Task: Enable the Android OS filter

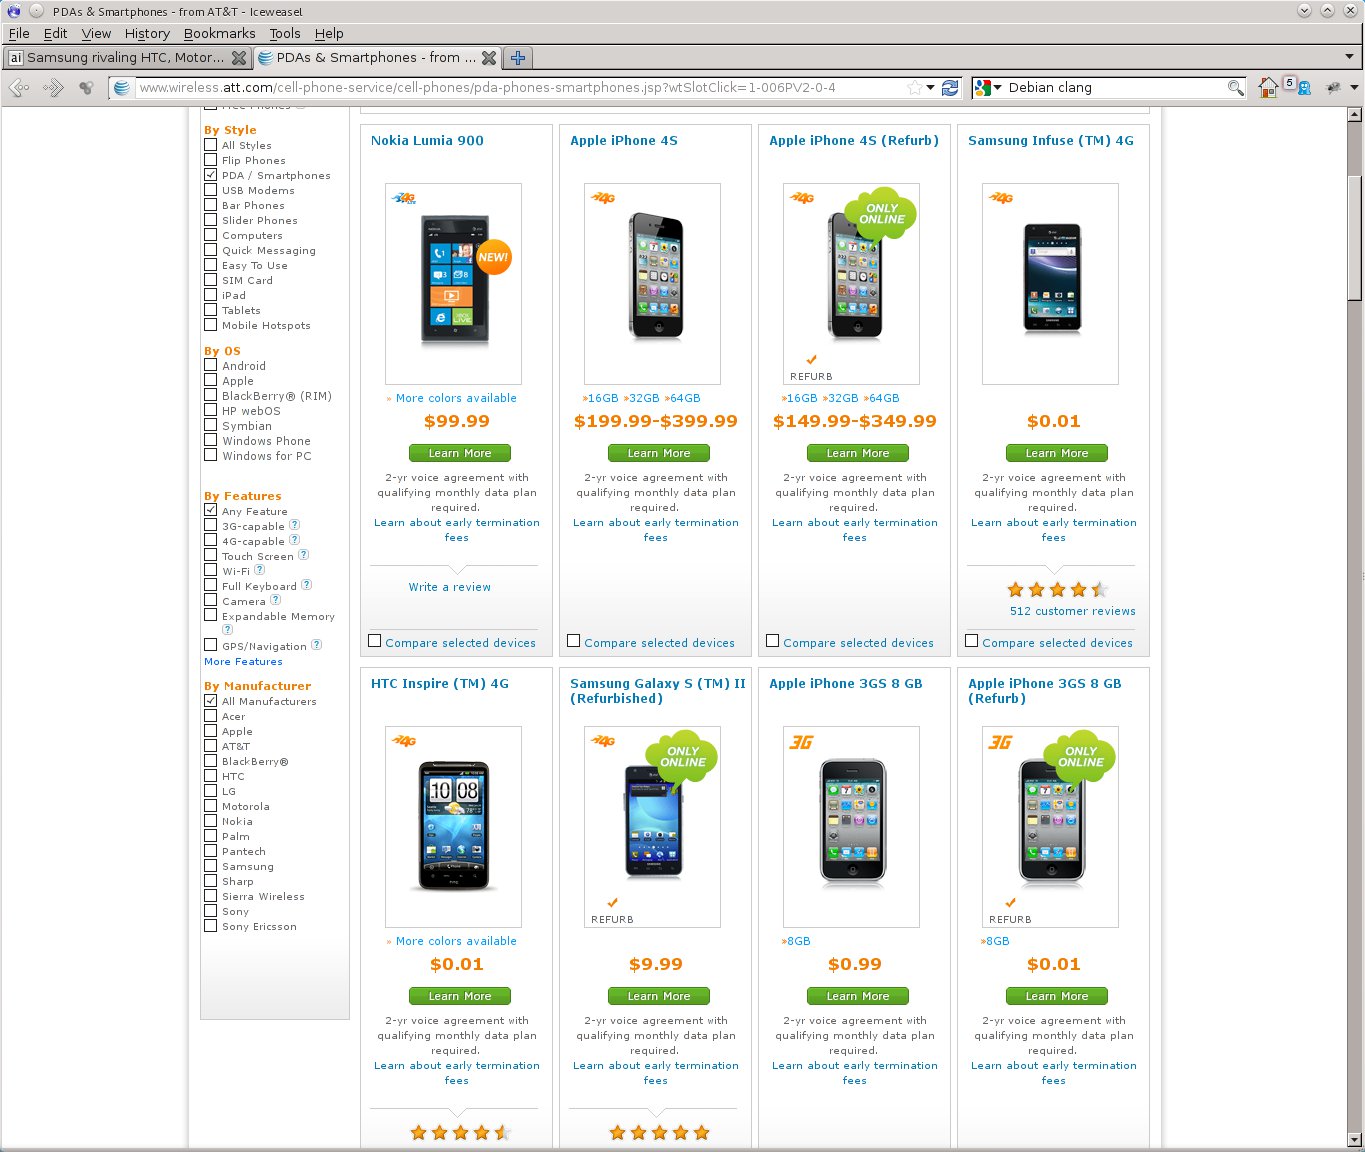Action: pos(210,366)
